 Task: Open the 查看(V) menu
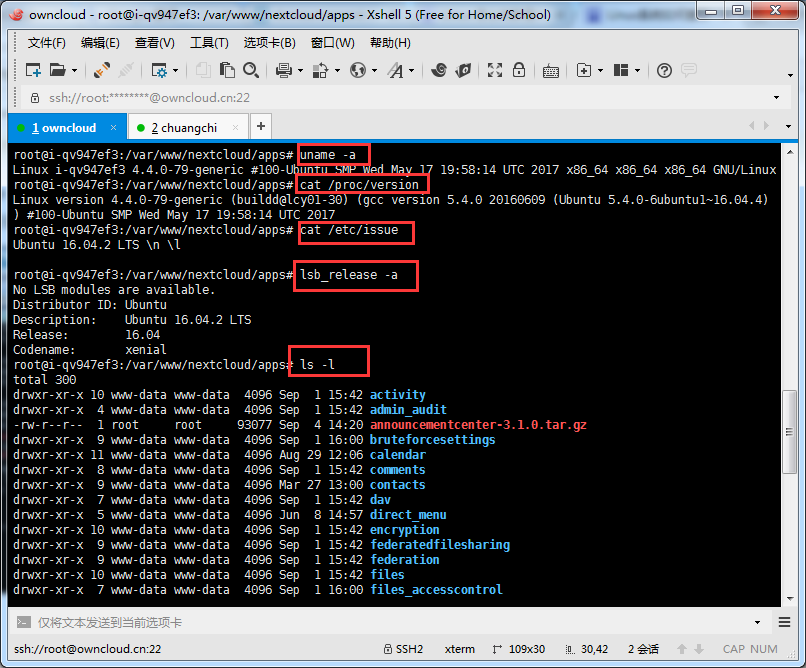point(155,43)
